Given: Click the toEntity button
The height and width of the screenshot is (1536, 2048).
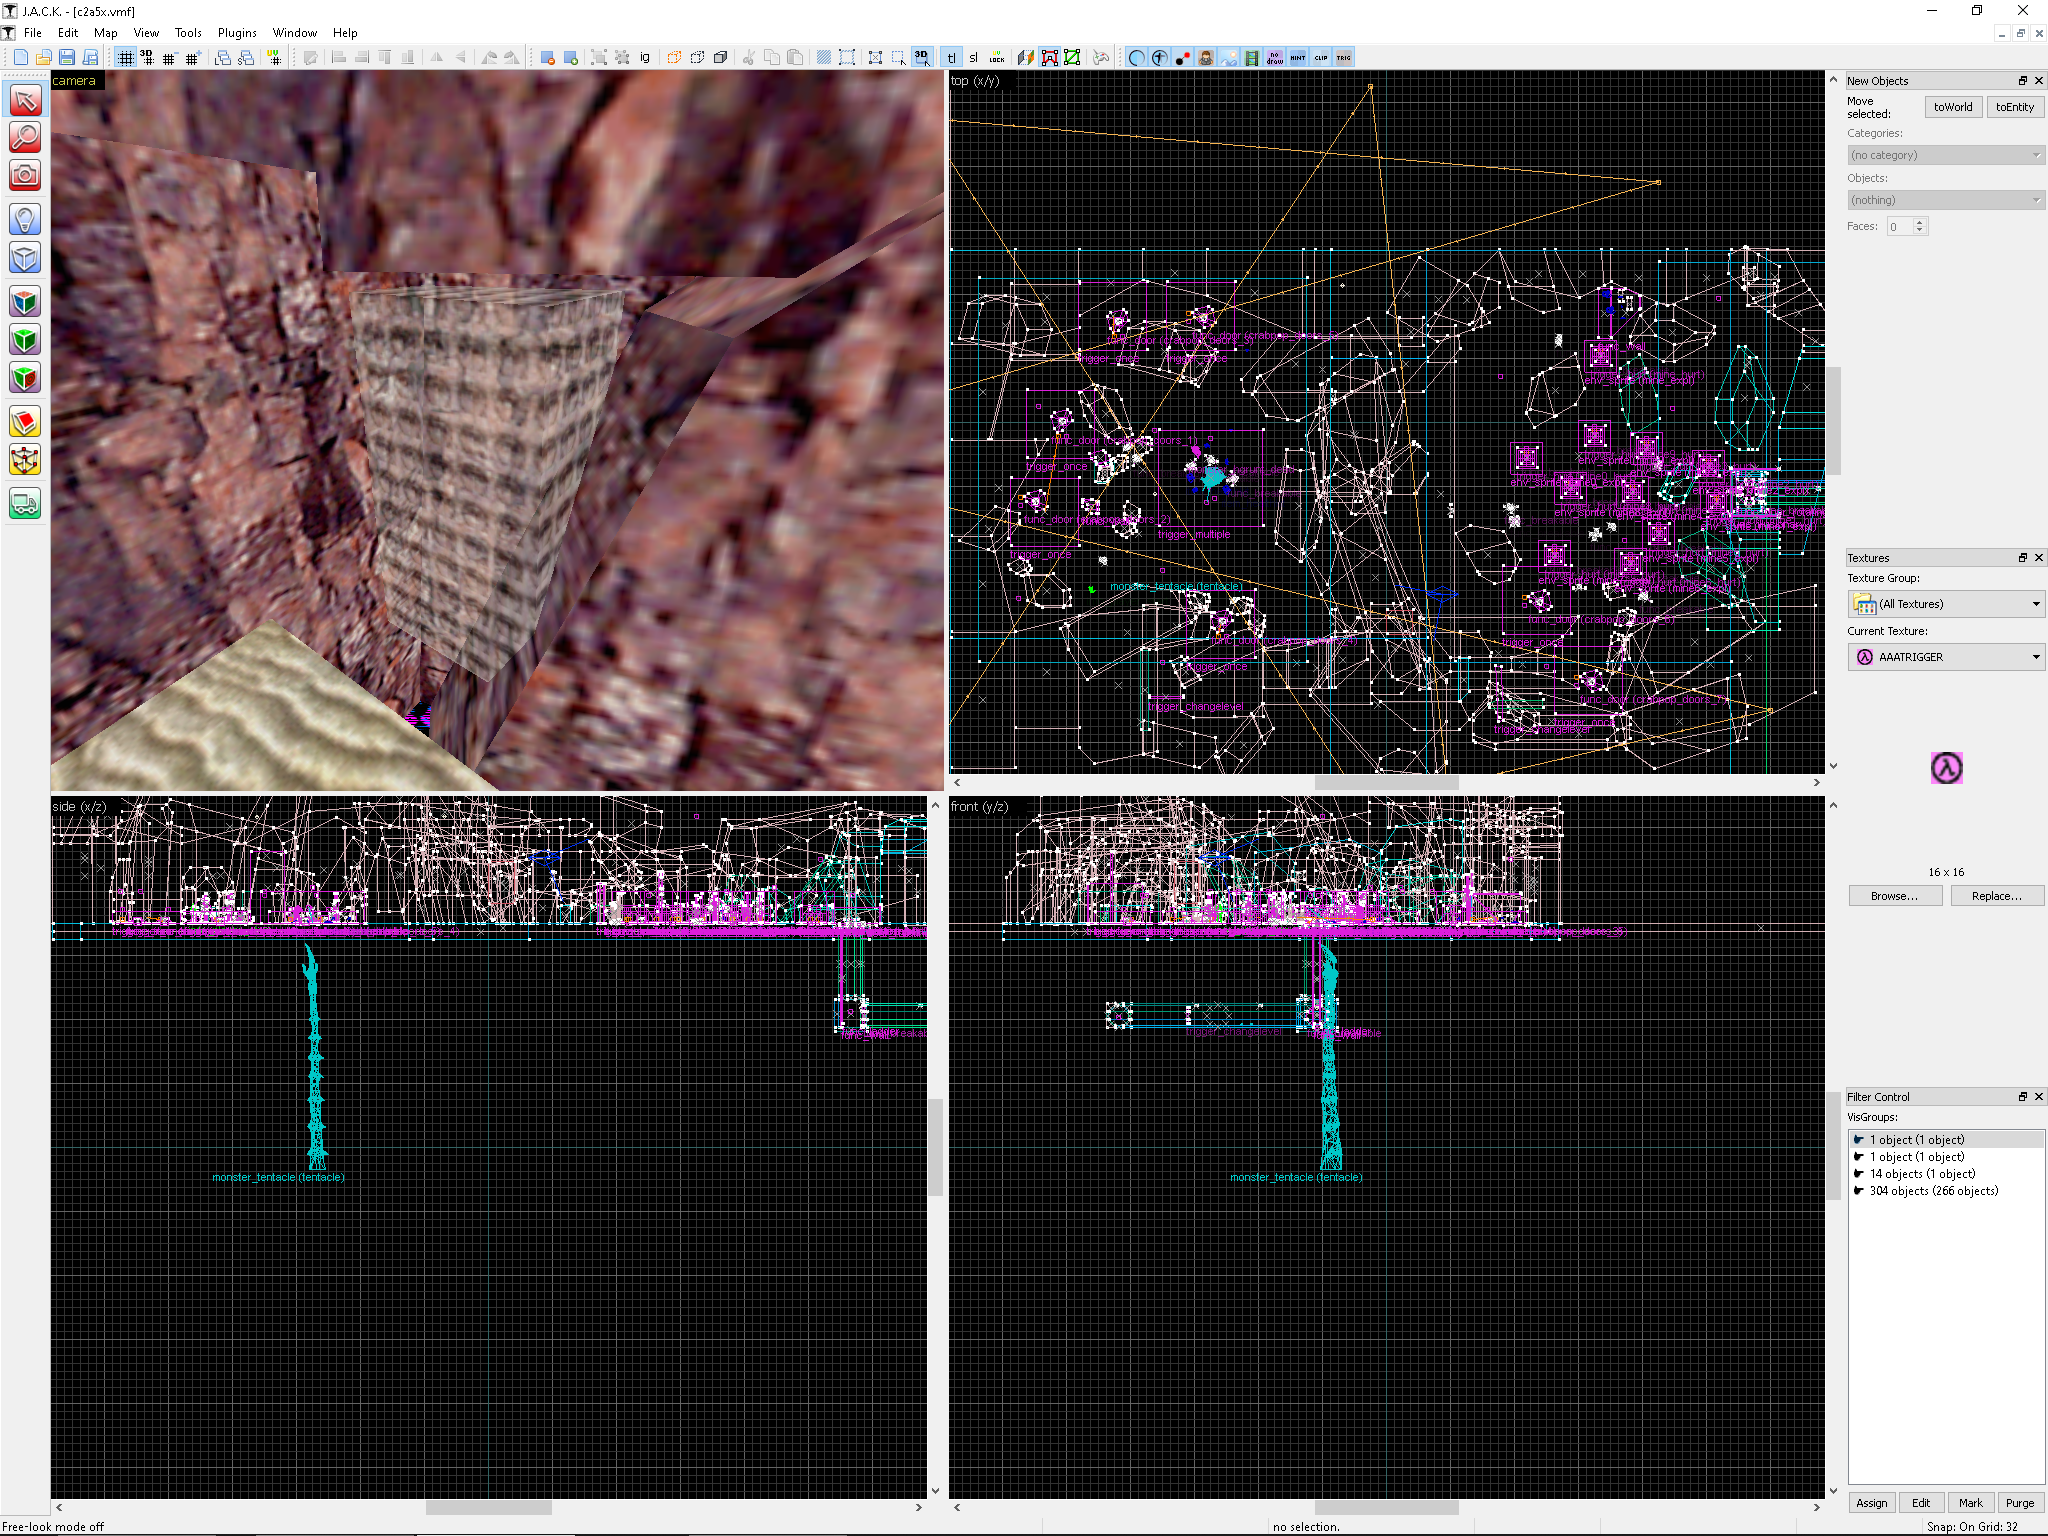Looking at the screenshot, I should tap(2015, 107).
